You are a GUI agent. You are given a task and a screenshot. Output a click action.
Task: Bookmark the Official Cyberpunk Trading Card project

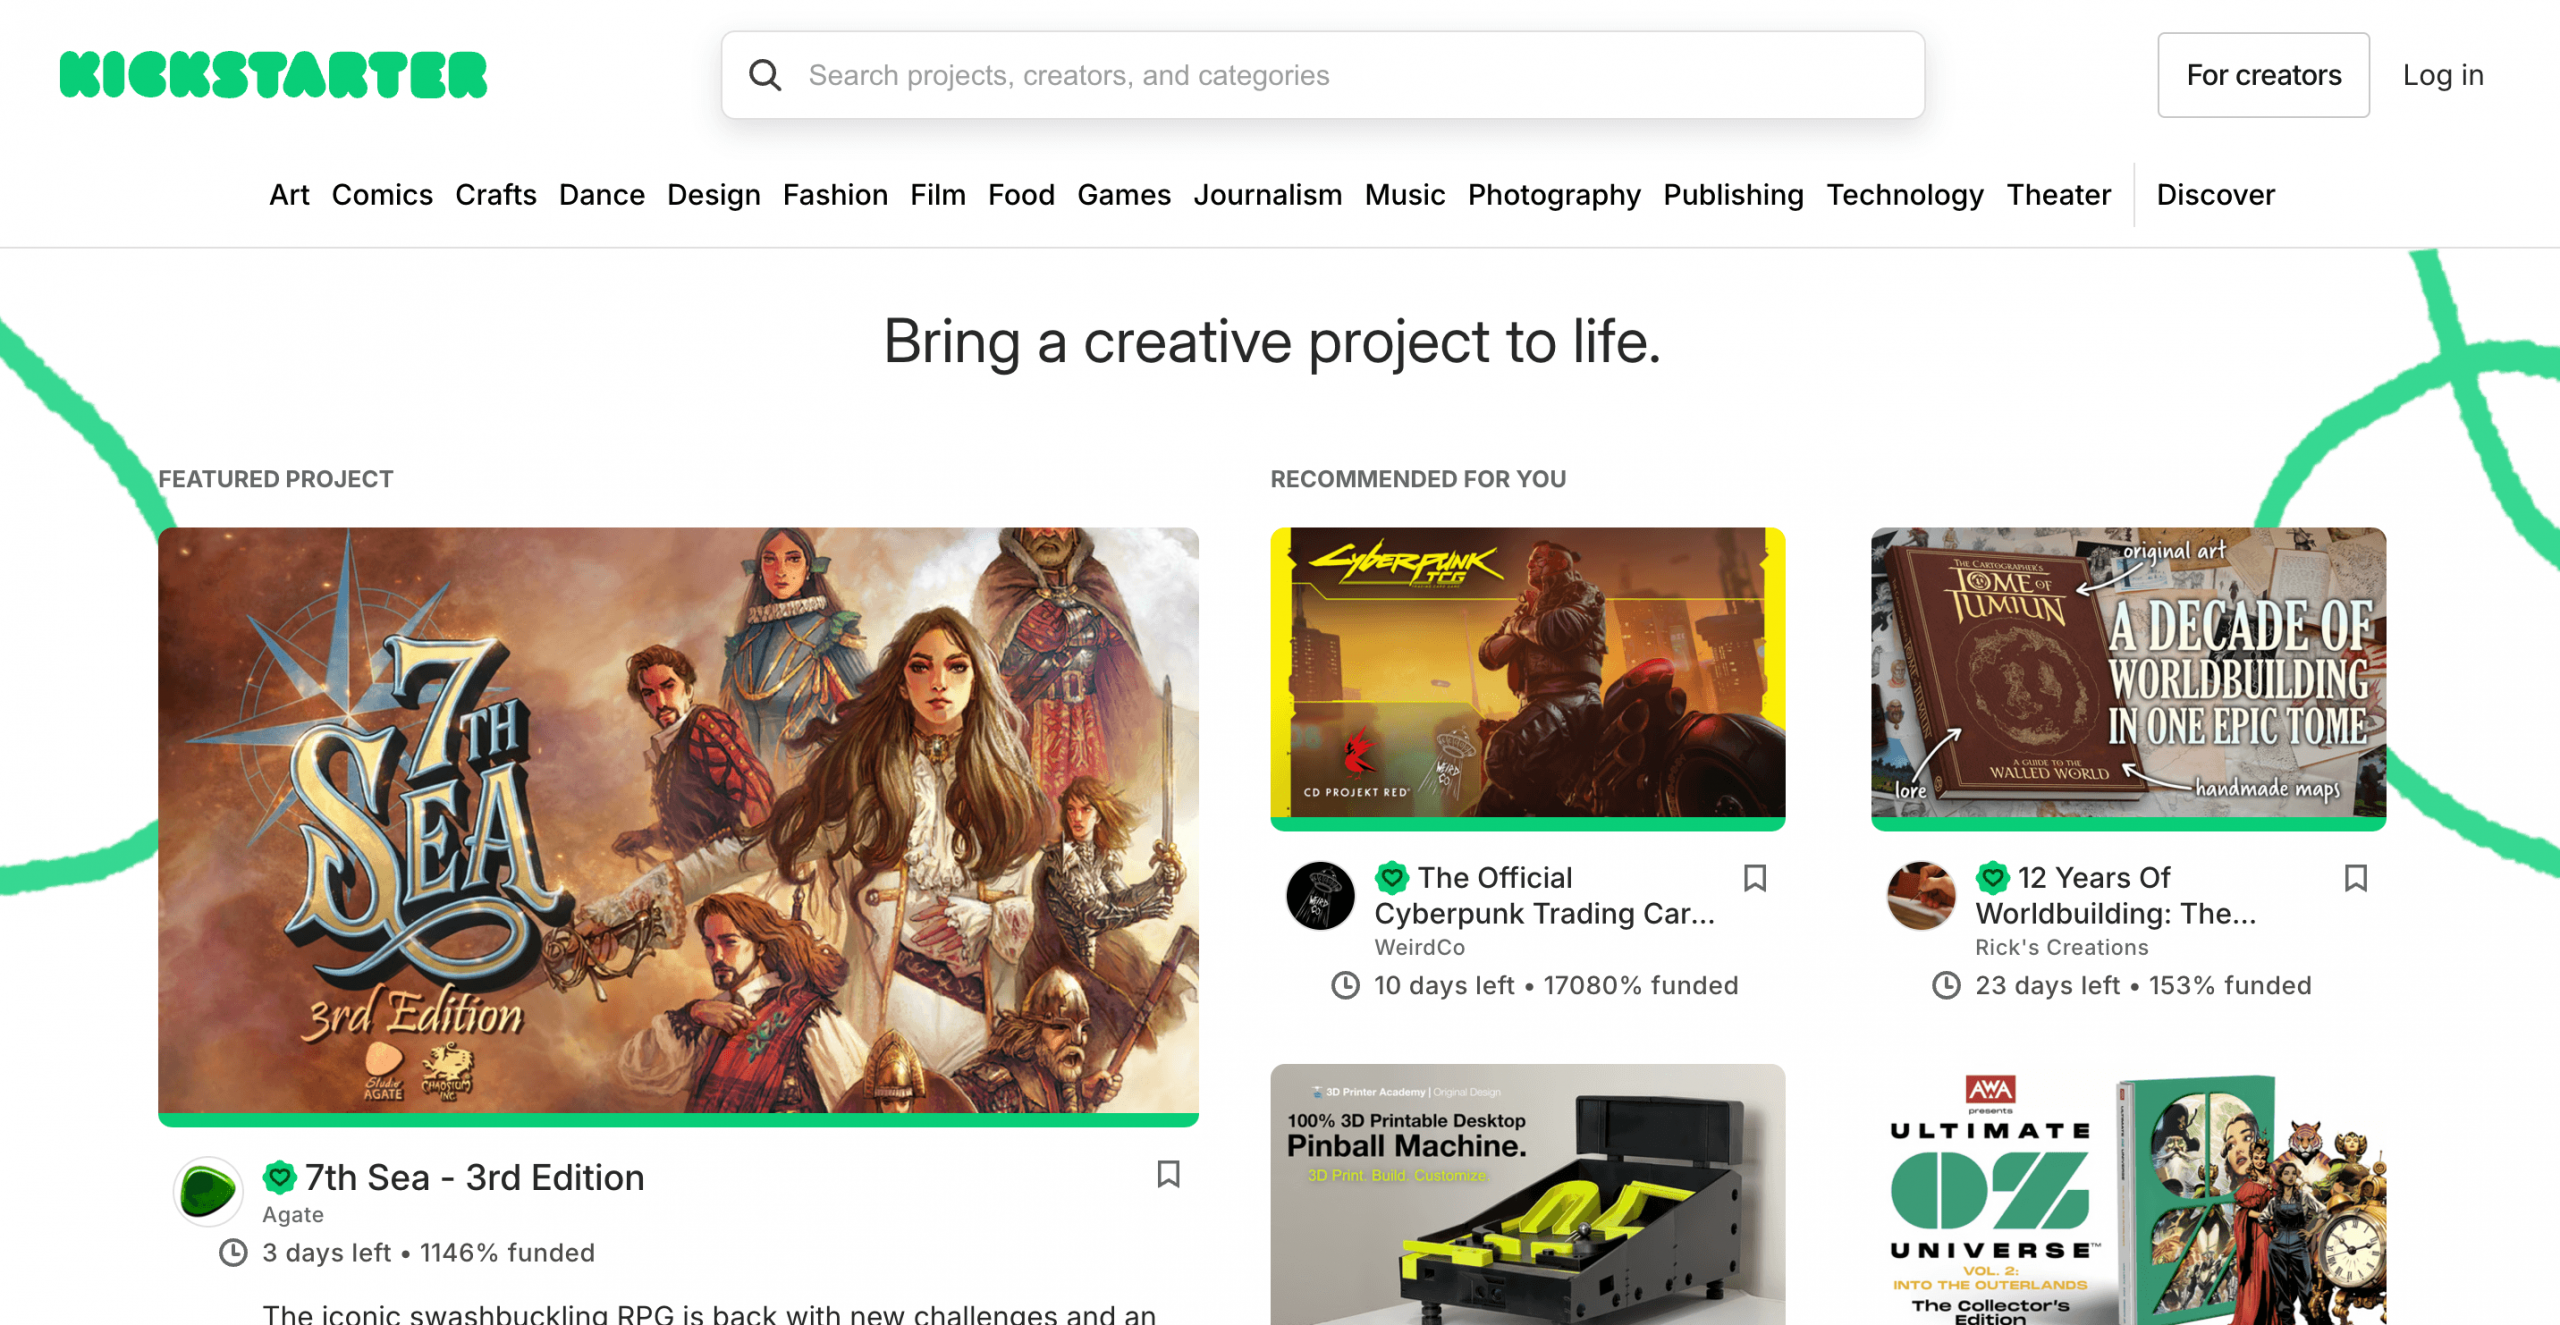pyautogui.click(x=1755, y=878)
